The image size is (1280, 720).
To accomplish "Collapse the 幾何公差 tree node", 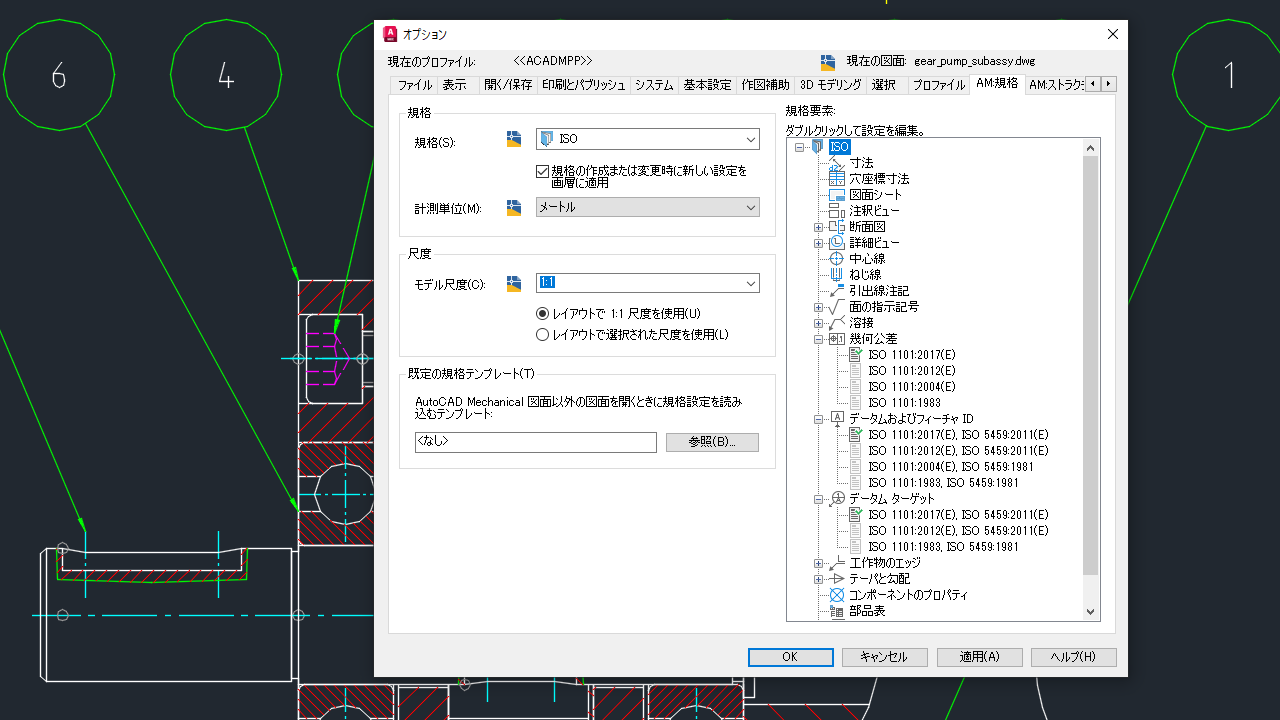I will (x=819, y=339).
